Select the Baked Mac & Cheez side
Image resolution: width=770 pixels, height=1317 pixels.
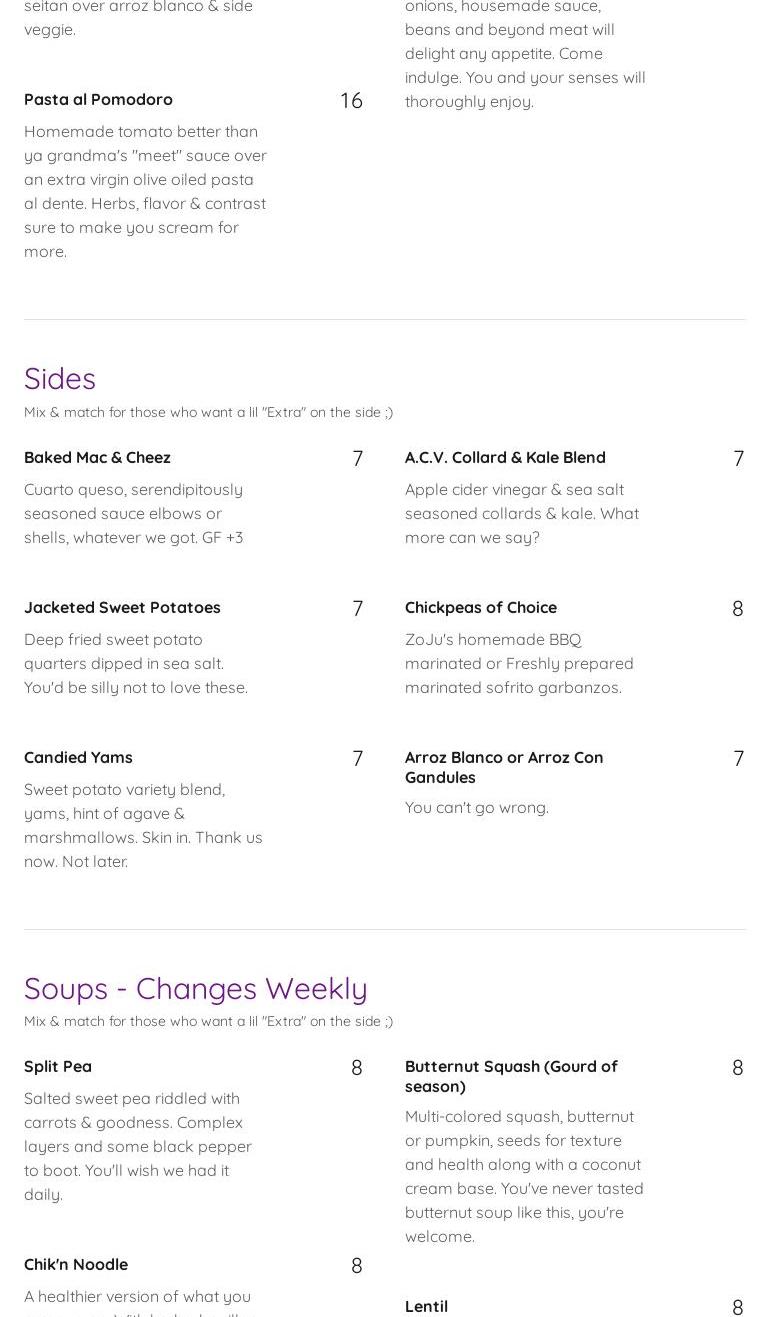(97, 457)
